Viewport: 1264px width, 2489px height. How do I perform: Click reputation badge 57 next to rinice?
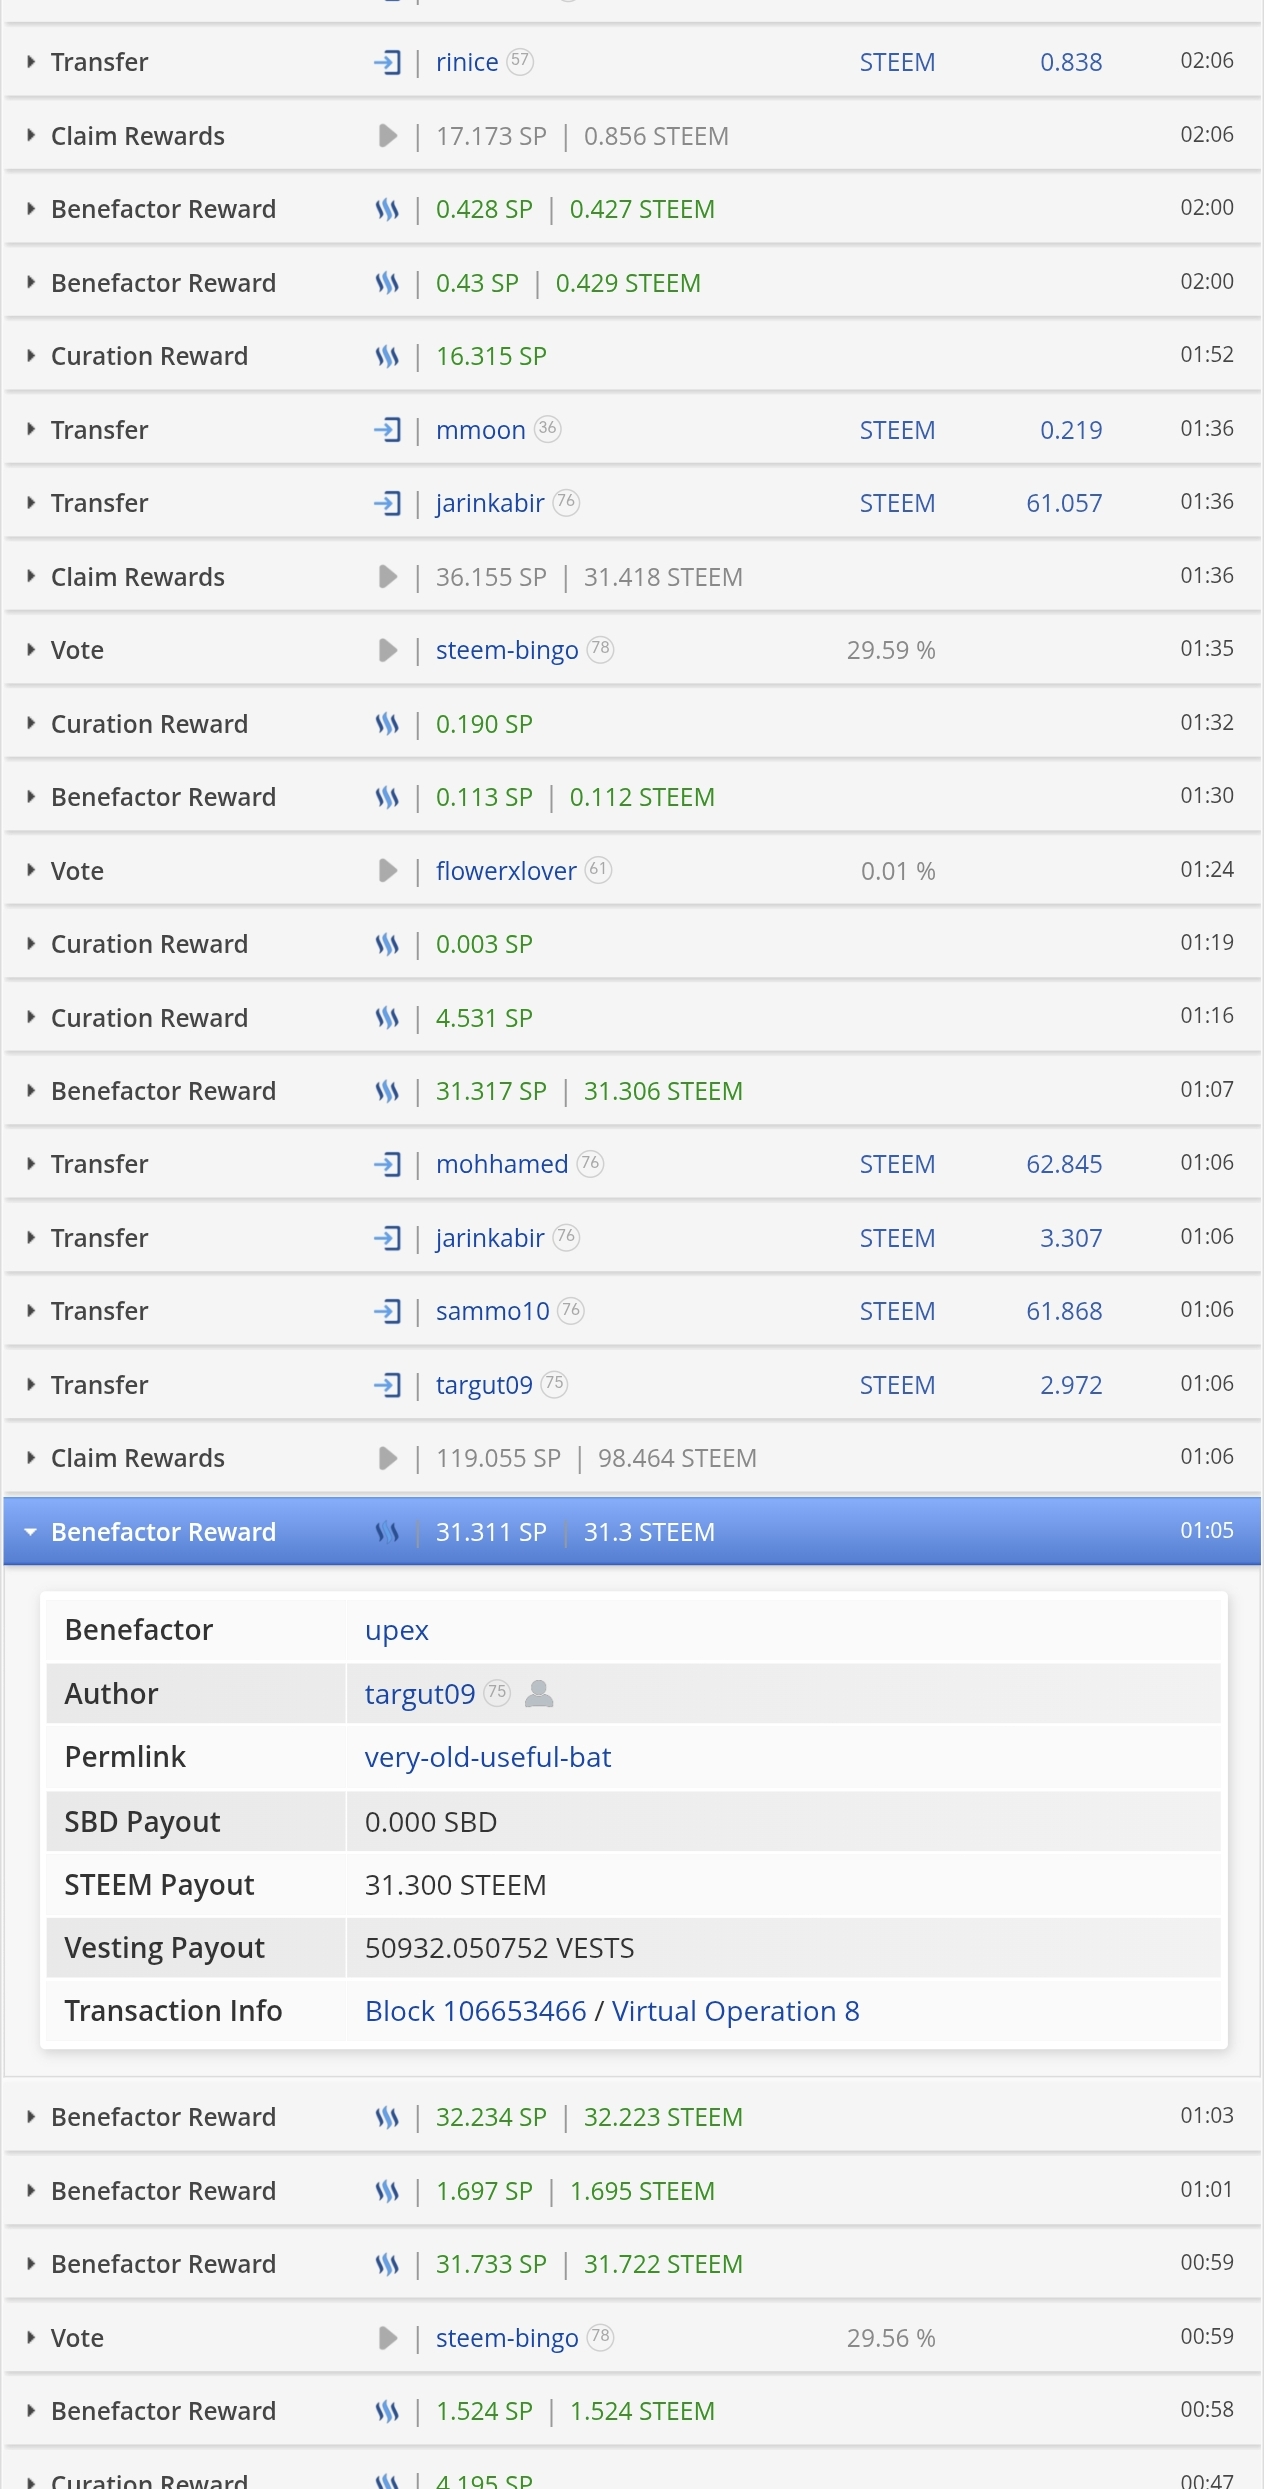coord(520,61)
